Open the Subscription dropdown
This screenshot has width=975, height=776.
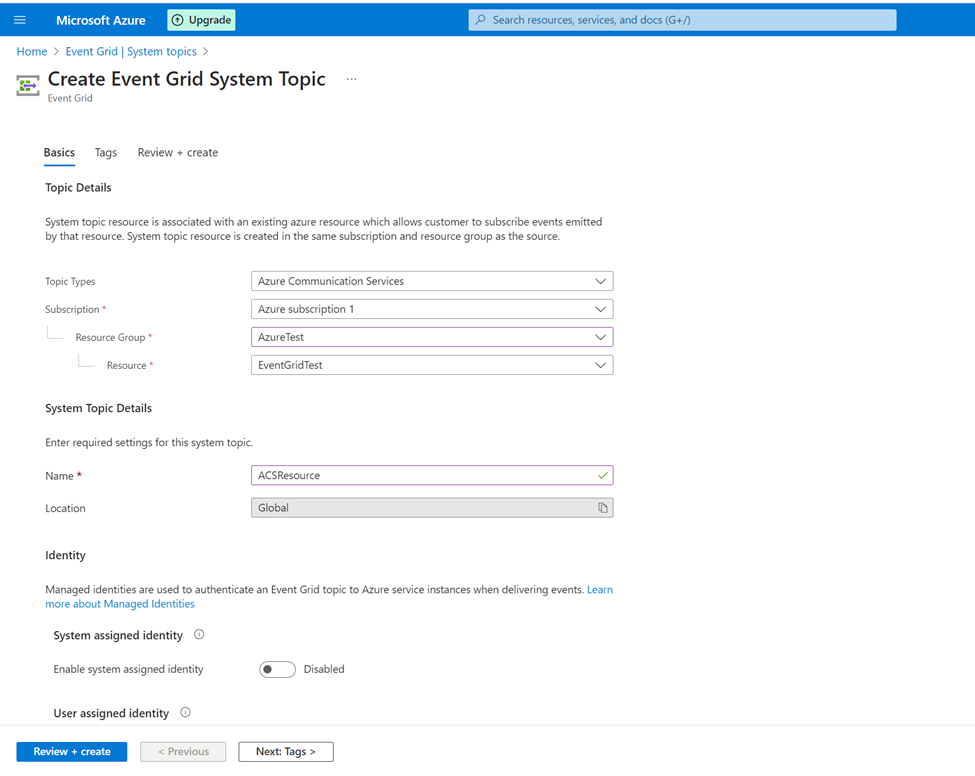pyautogui.click(x=432, y=309)
